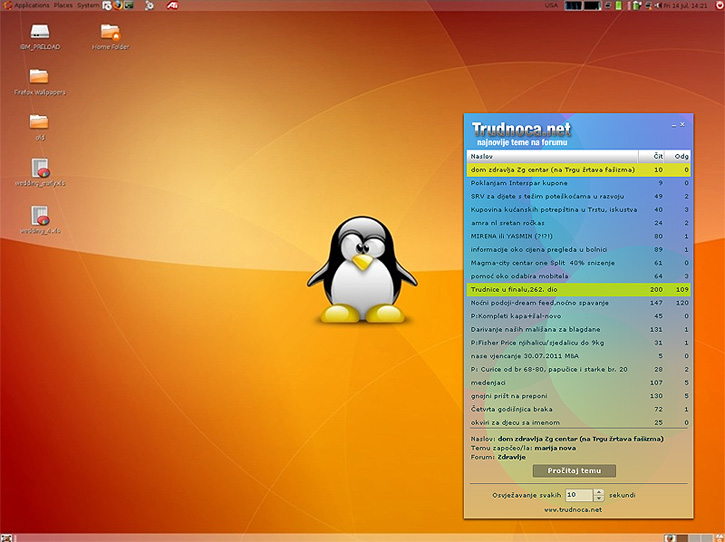Click the green battery indicator in panel
725x542 pixels.
coord(618,6)
